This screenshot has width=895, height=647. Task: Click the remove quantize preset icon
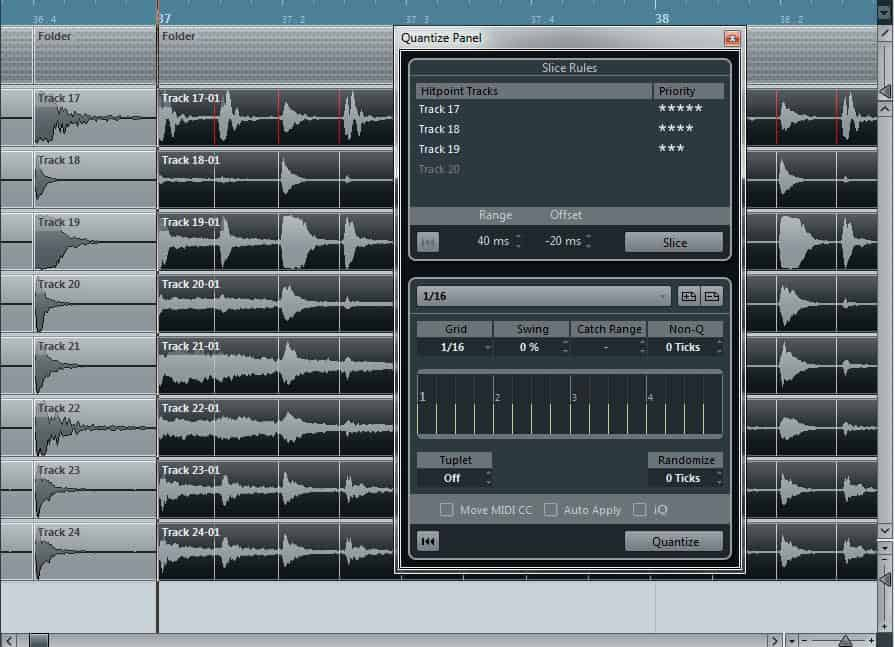(711, 296)
